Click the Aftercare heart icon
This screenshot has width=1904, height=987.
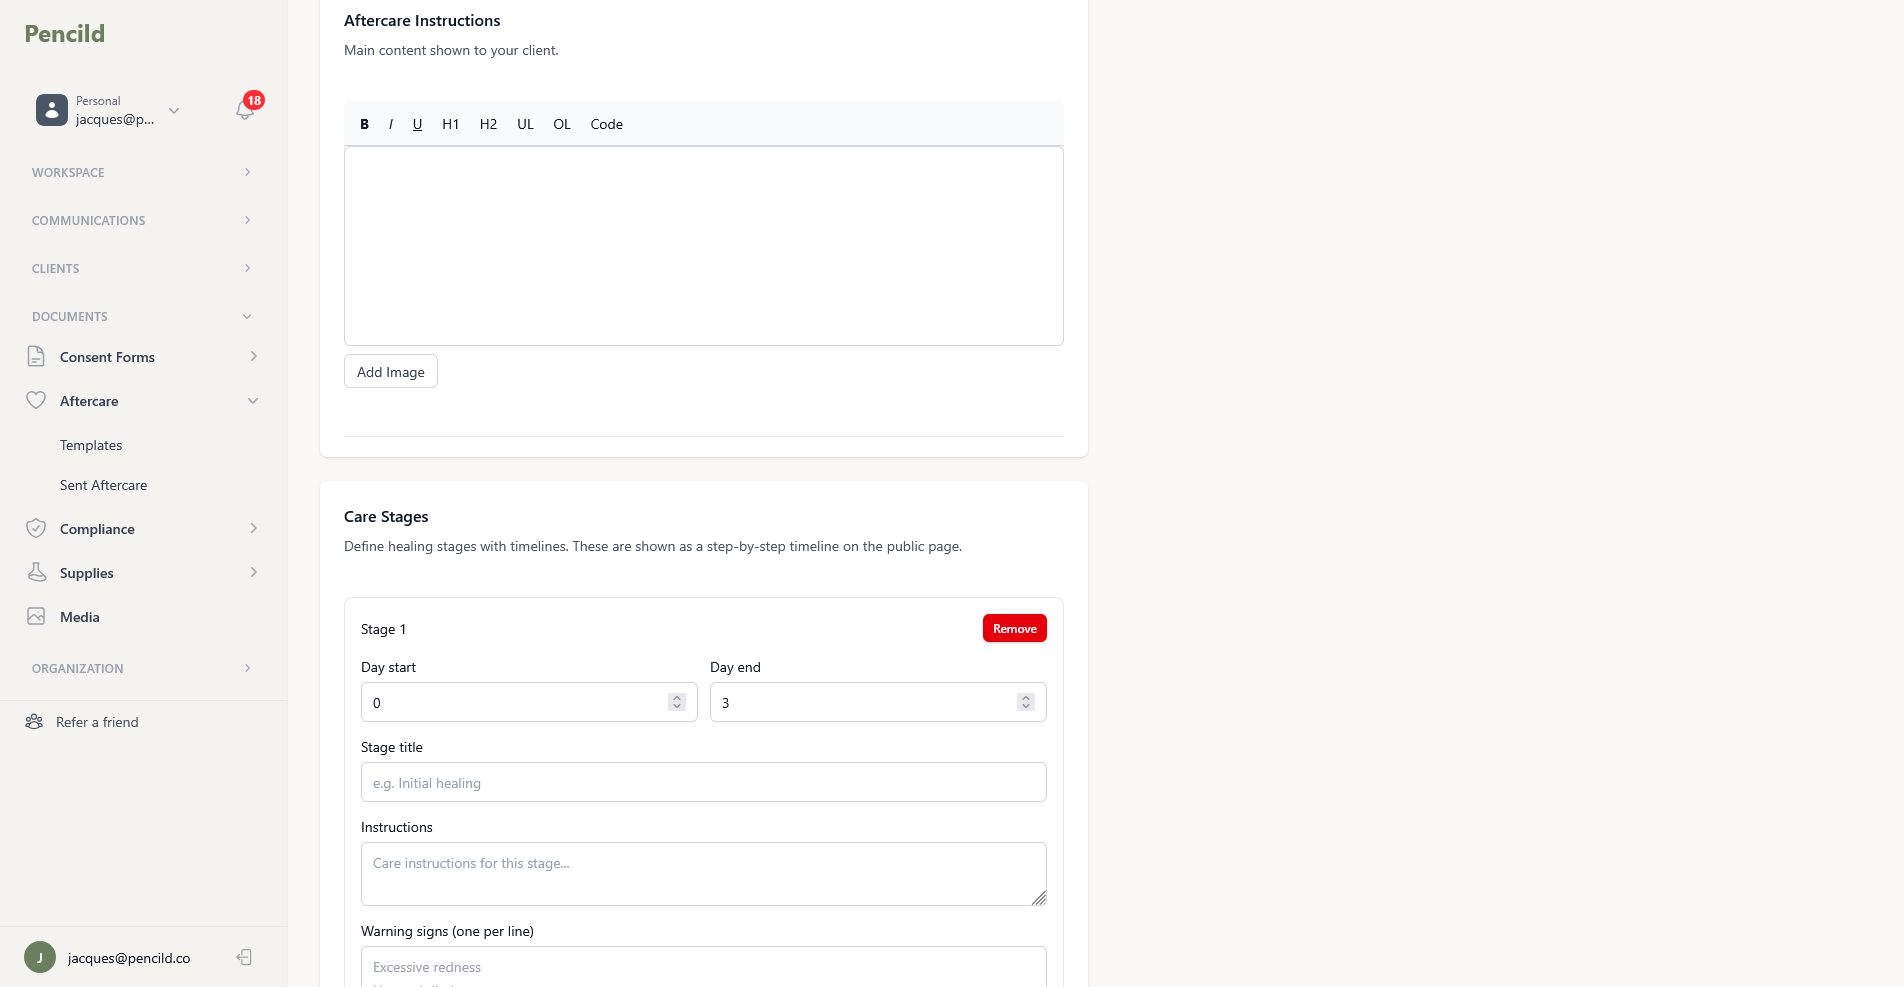pyautogui.click(x=36, y=400)
